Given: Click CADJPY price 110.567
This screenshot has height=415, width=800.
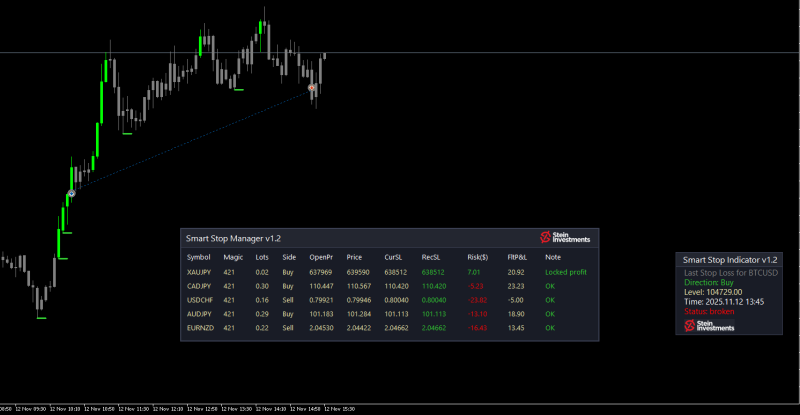Looking at the screenshot, I should coord(359,286).
